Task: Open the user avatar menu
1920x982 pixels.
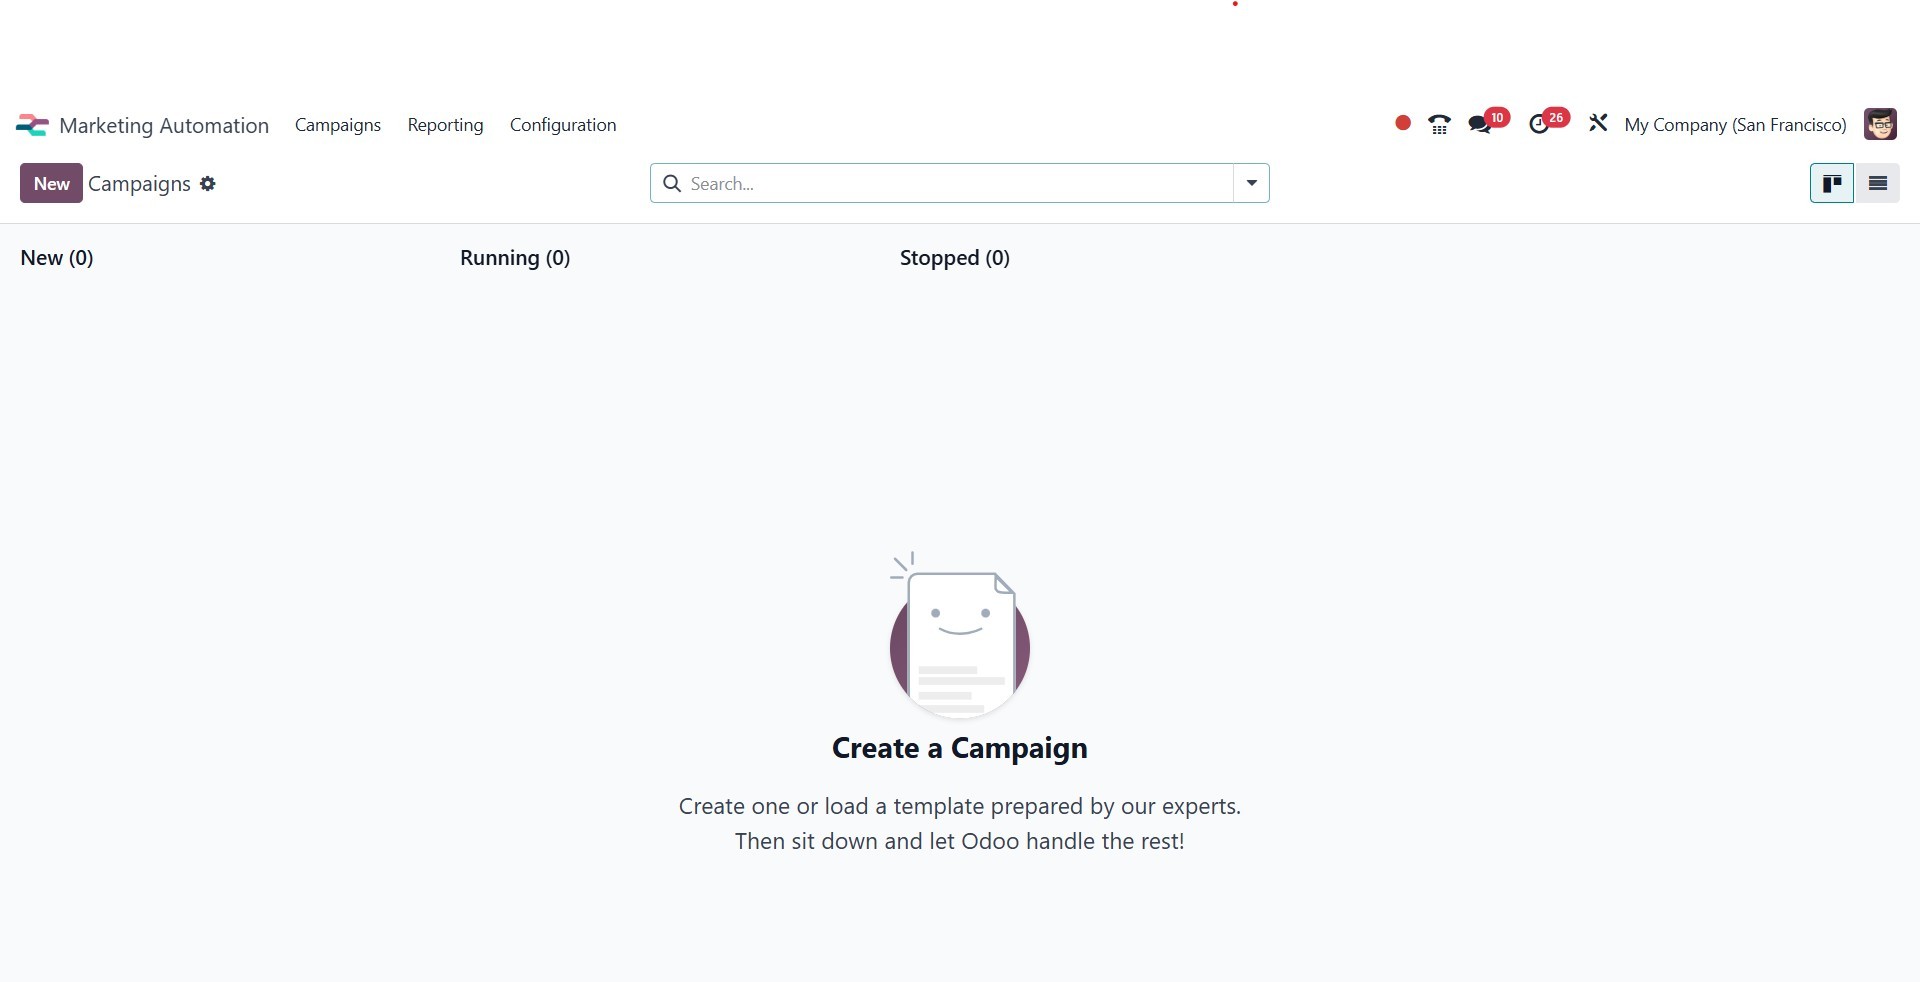Action: click(1880, 125)
